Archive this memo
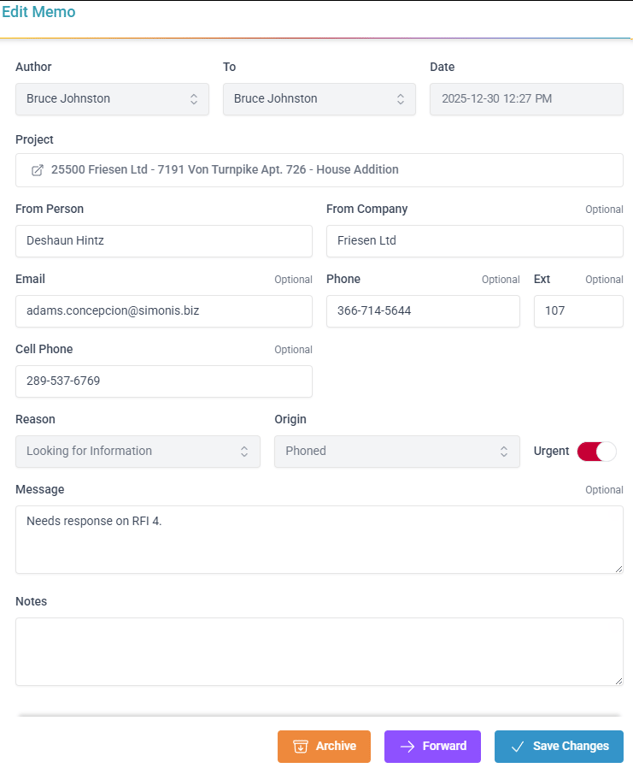This screenshot has height=768, width=633. coord(324,746)
